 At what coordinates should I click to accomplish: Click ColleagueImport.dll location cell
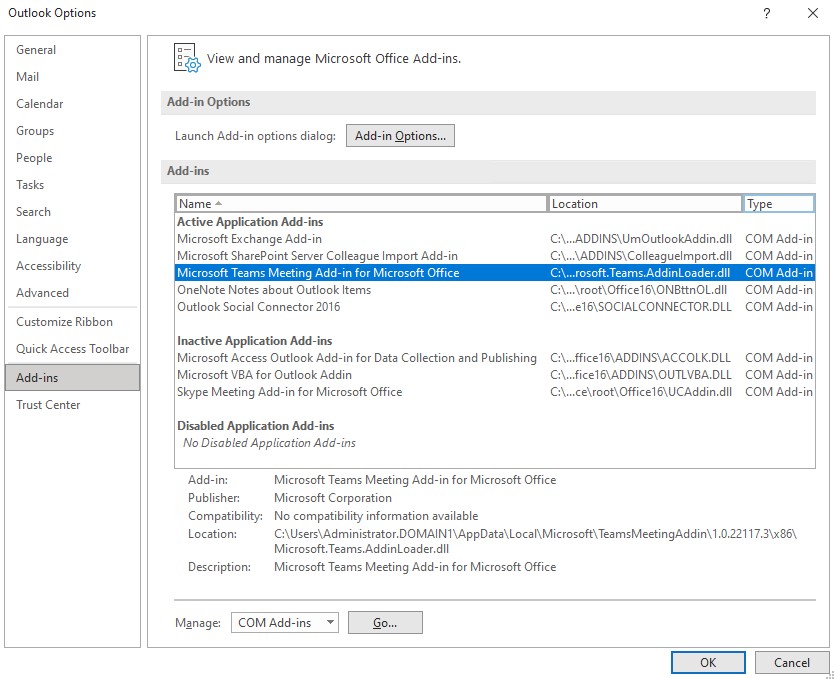pos(641,256)
